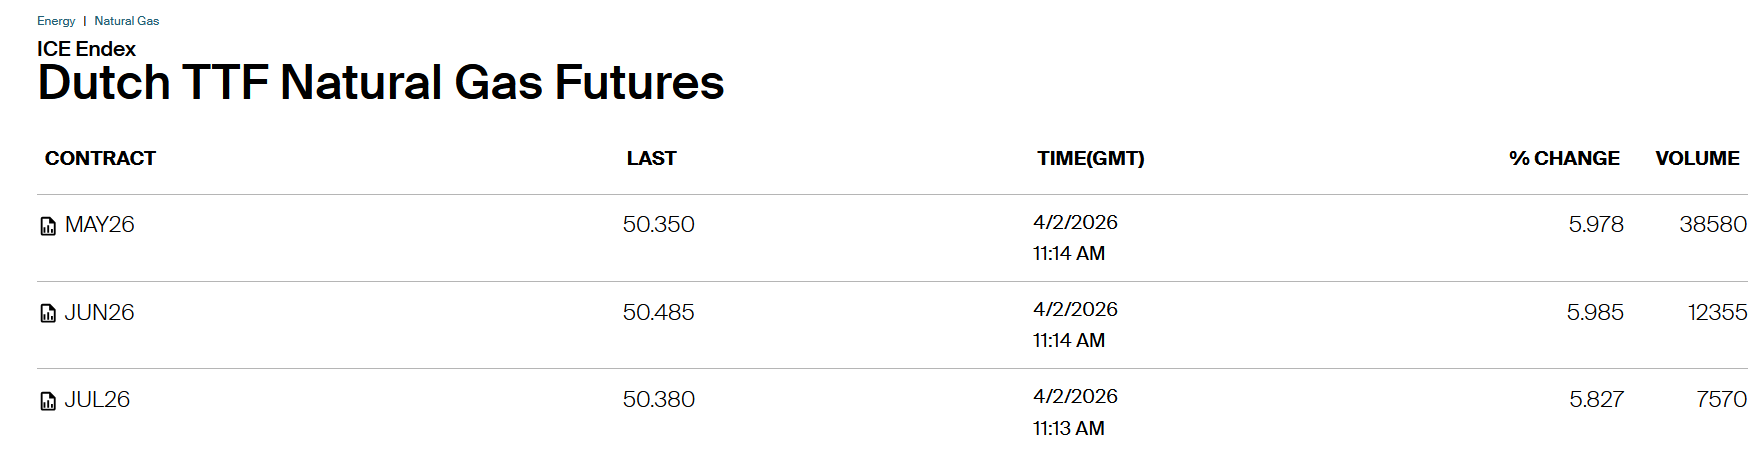Click JUL26 last price 50.380
Screen dimensions: 1753x456
click(658, 400)
